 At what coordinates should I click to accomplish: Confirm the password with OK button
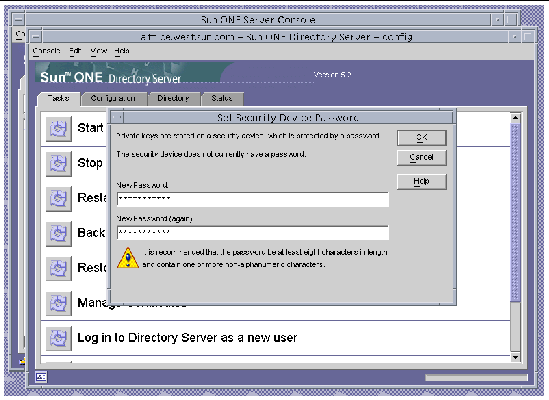(422, 138)
